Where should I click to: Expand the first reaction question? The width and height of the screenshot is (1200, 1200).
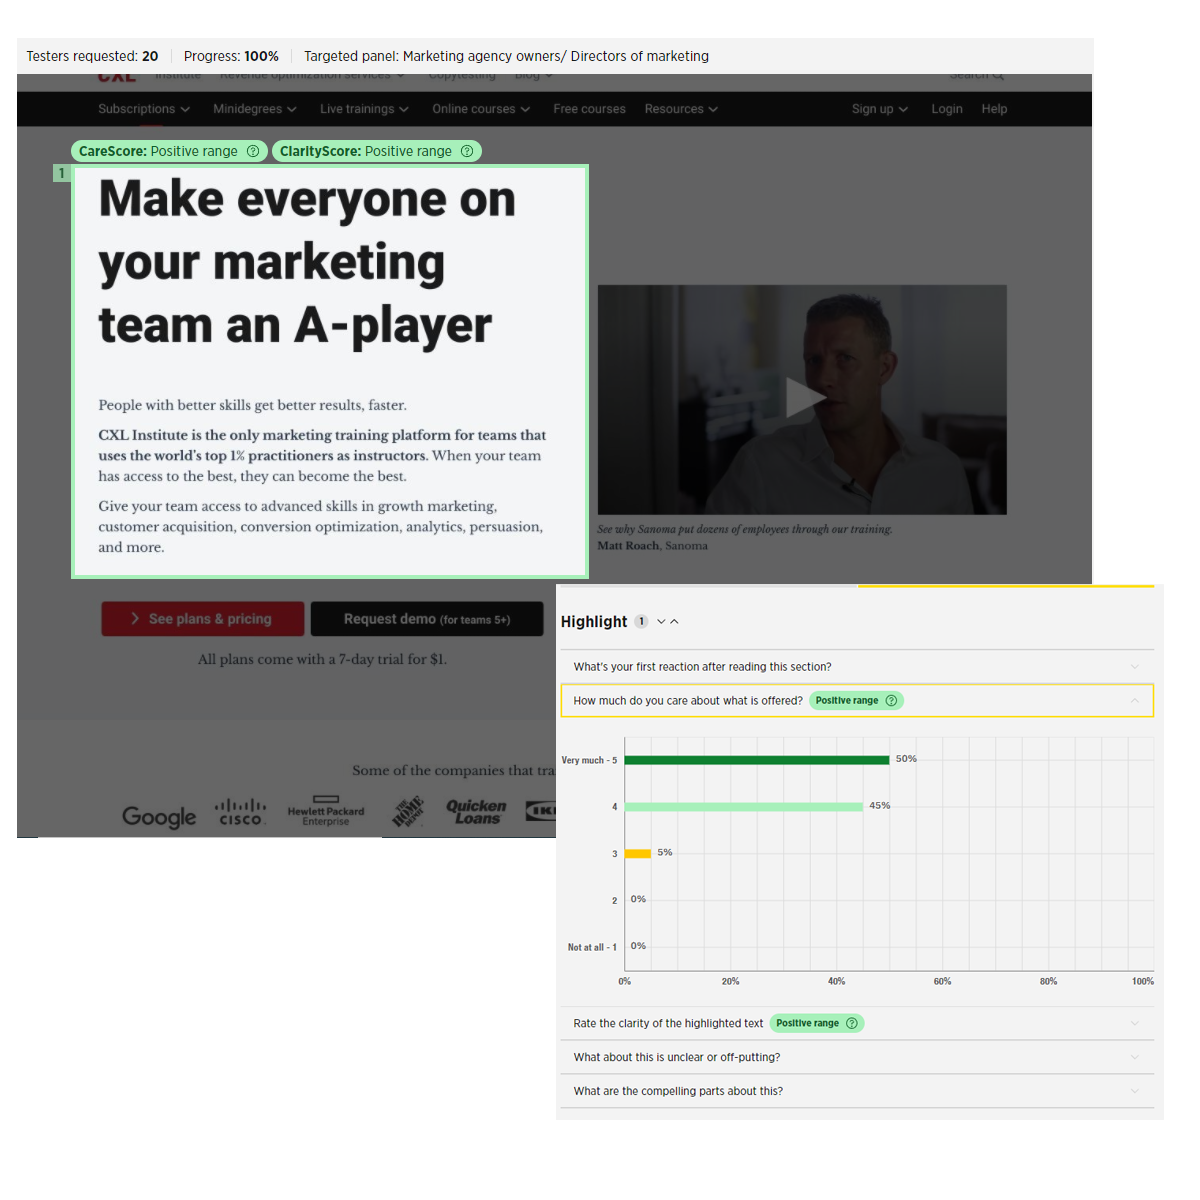tap(1135, 666)
